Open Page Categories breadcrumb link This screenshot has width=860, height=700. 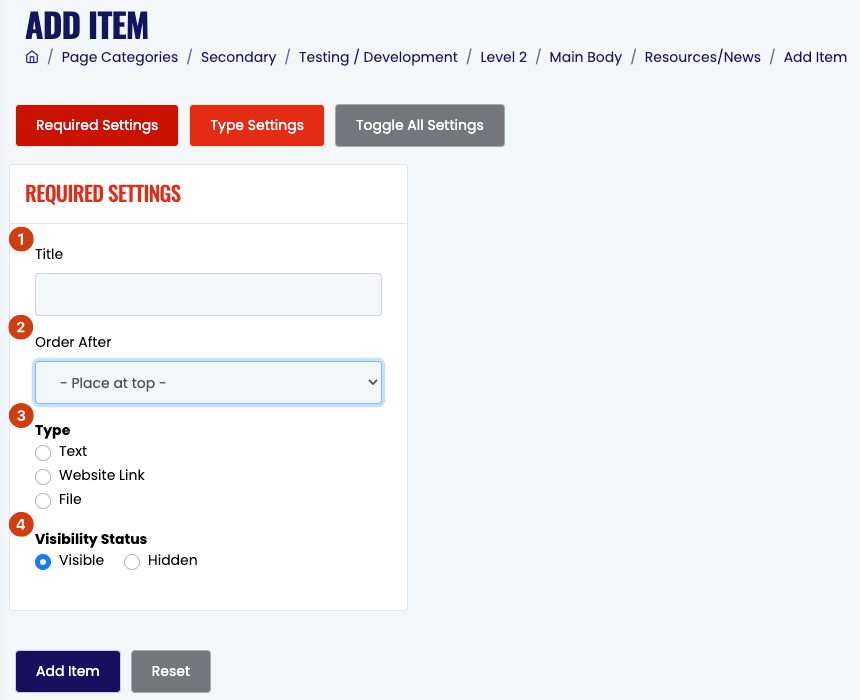point(120,57)
